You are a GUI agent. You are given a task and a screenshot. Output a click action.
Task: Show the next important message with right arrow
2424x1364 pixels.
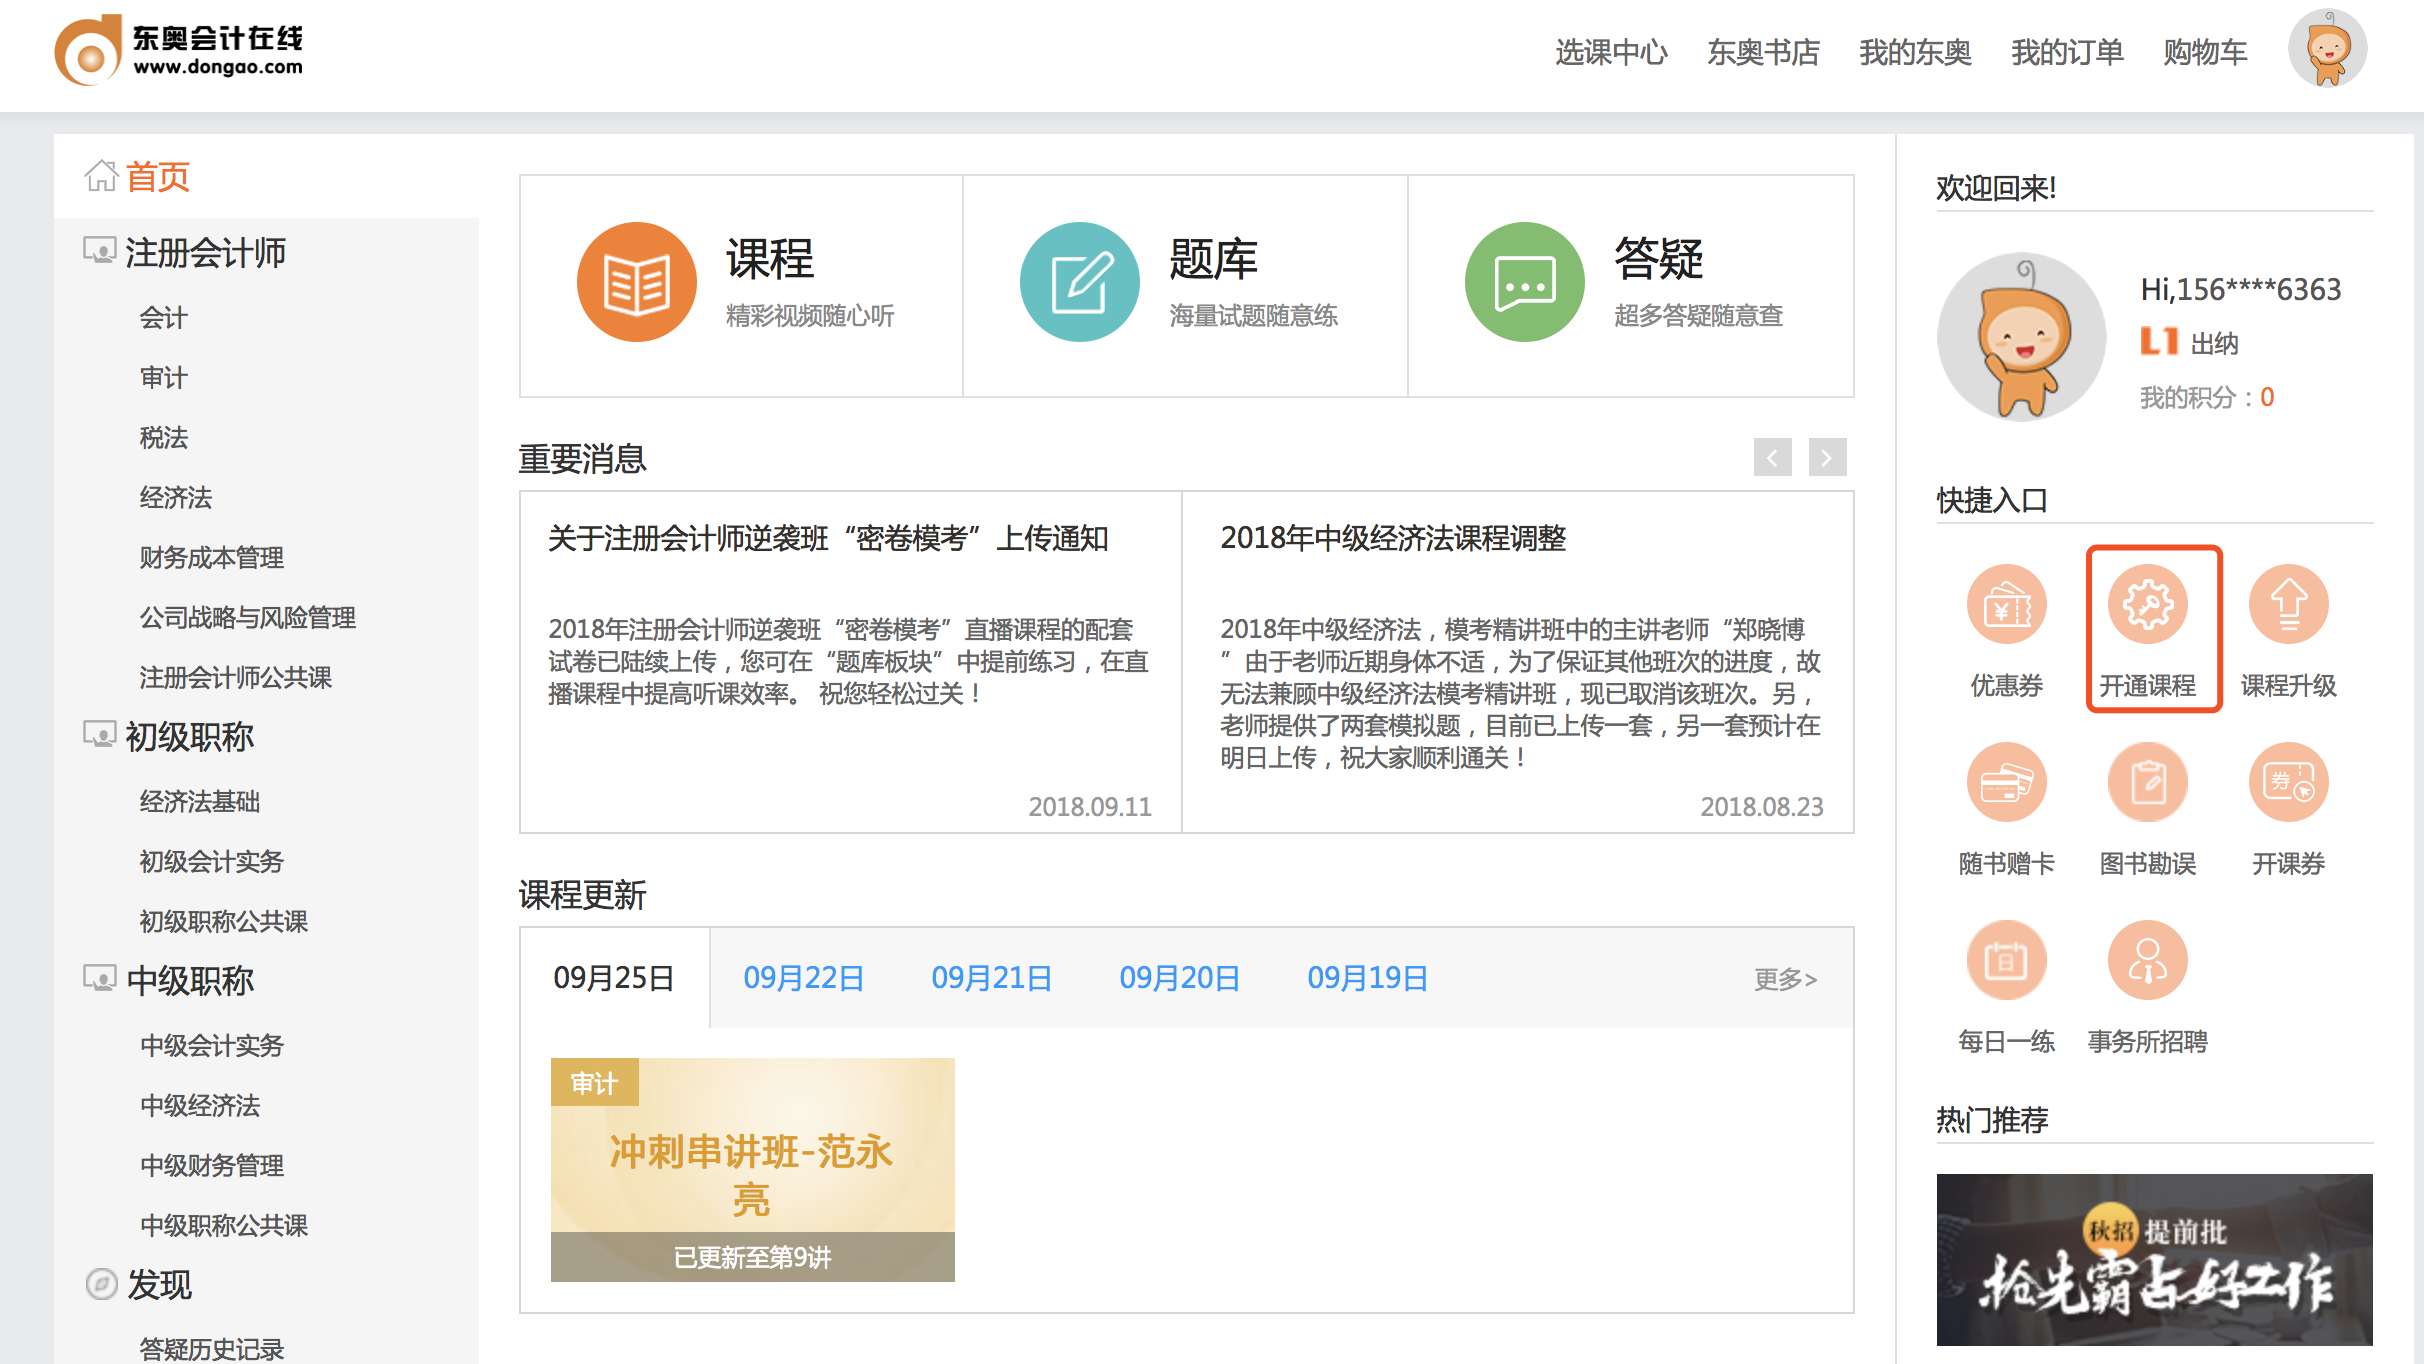tap(1827, 458)
